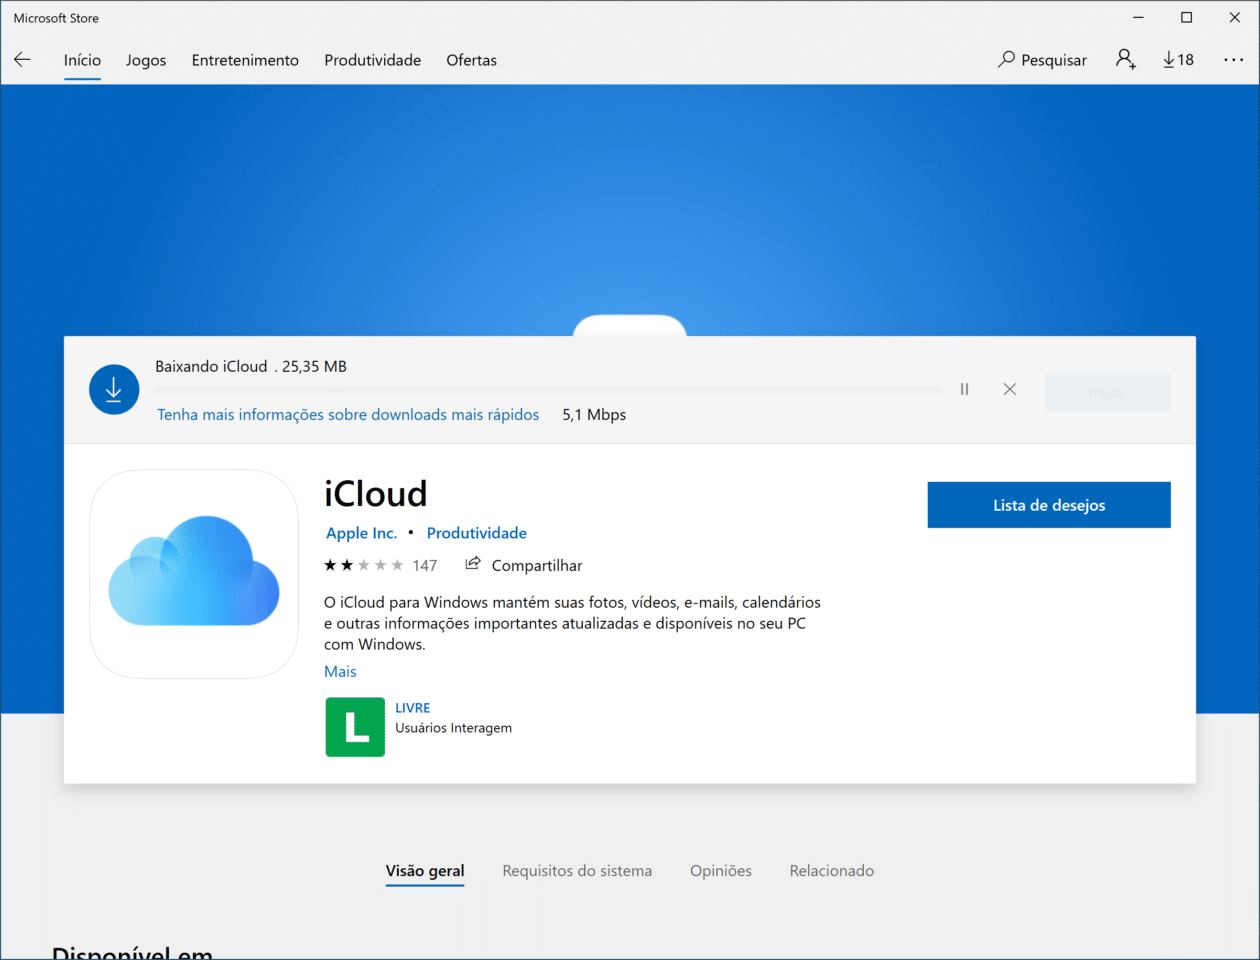1260x960 pixels.
Task: Expand the description with Mais
Action: coord(340,671)
